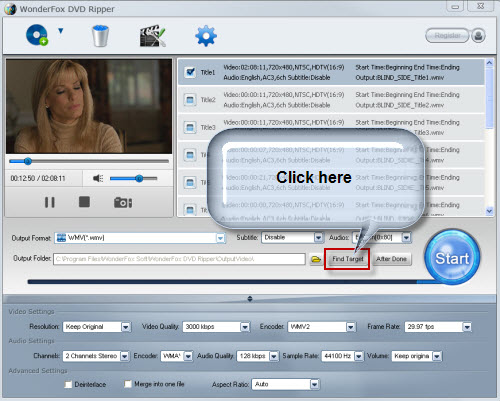
Task: Select the Title2 output file text
Action: tap(399, 105)
